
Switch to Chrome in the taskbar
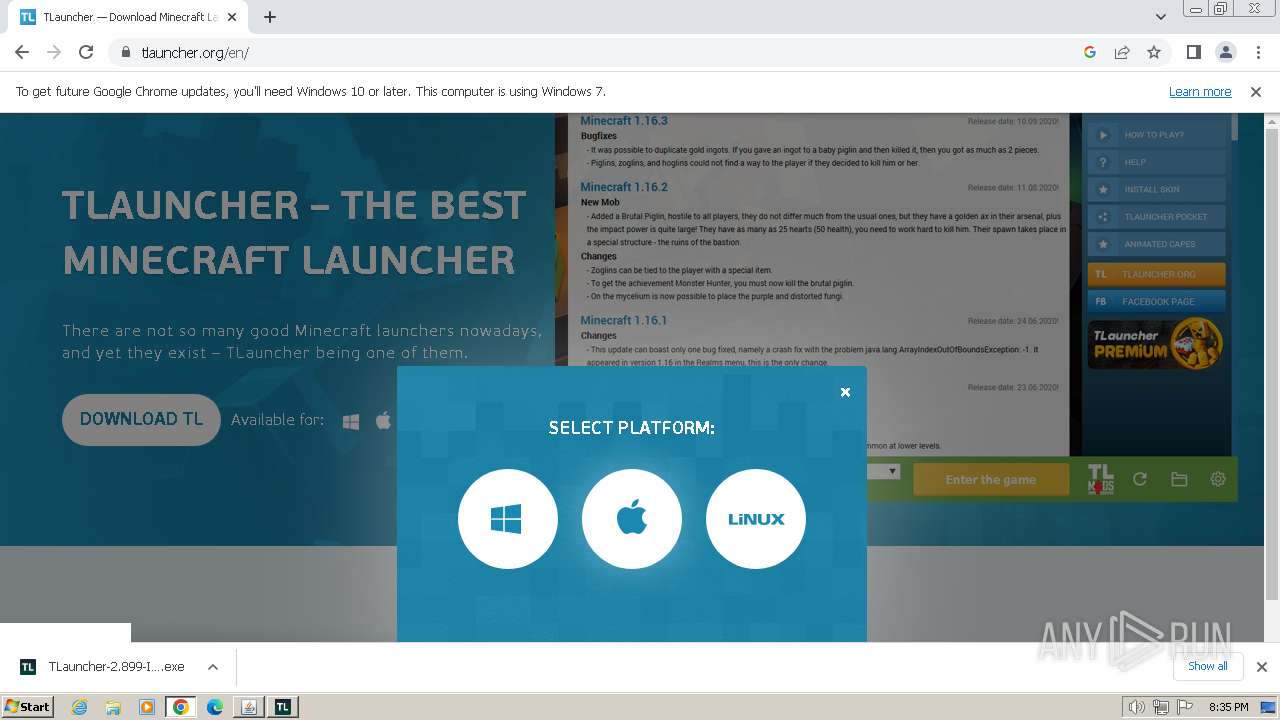pyautogui.click(x=181, y=707)
